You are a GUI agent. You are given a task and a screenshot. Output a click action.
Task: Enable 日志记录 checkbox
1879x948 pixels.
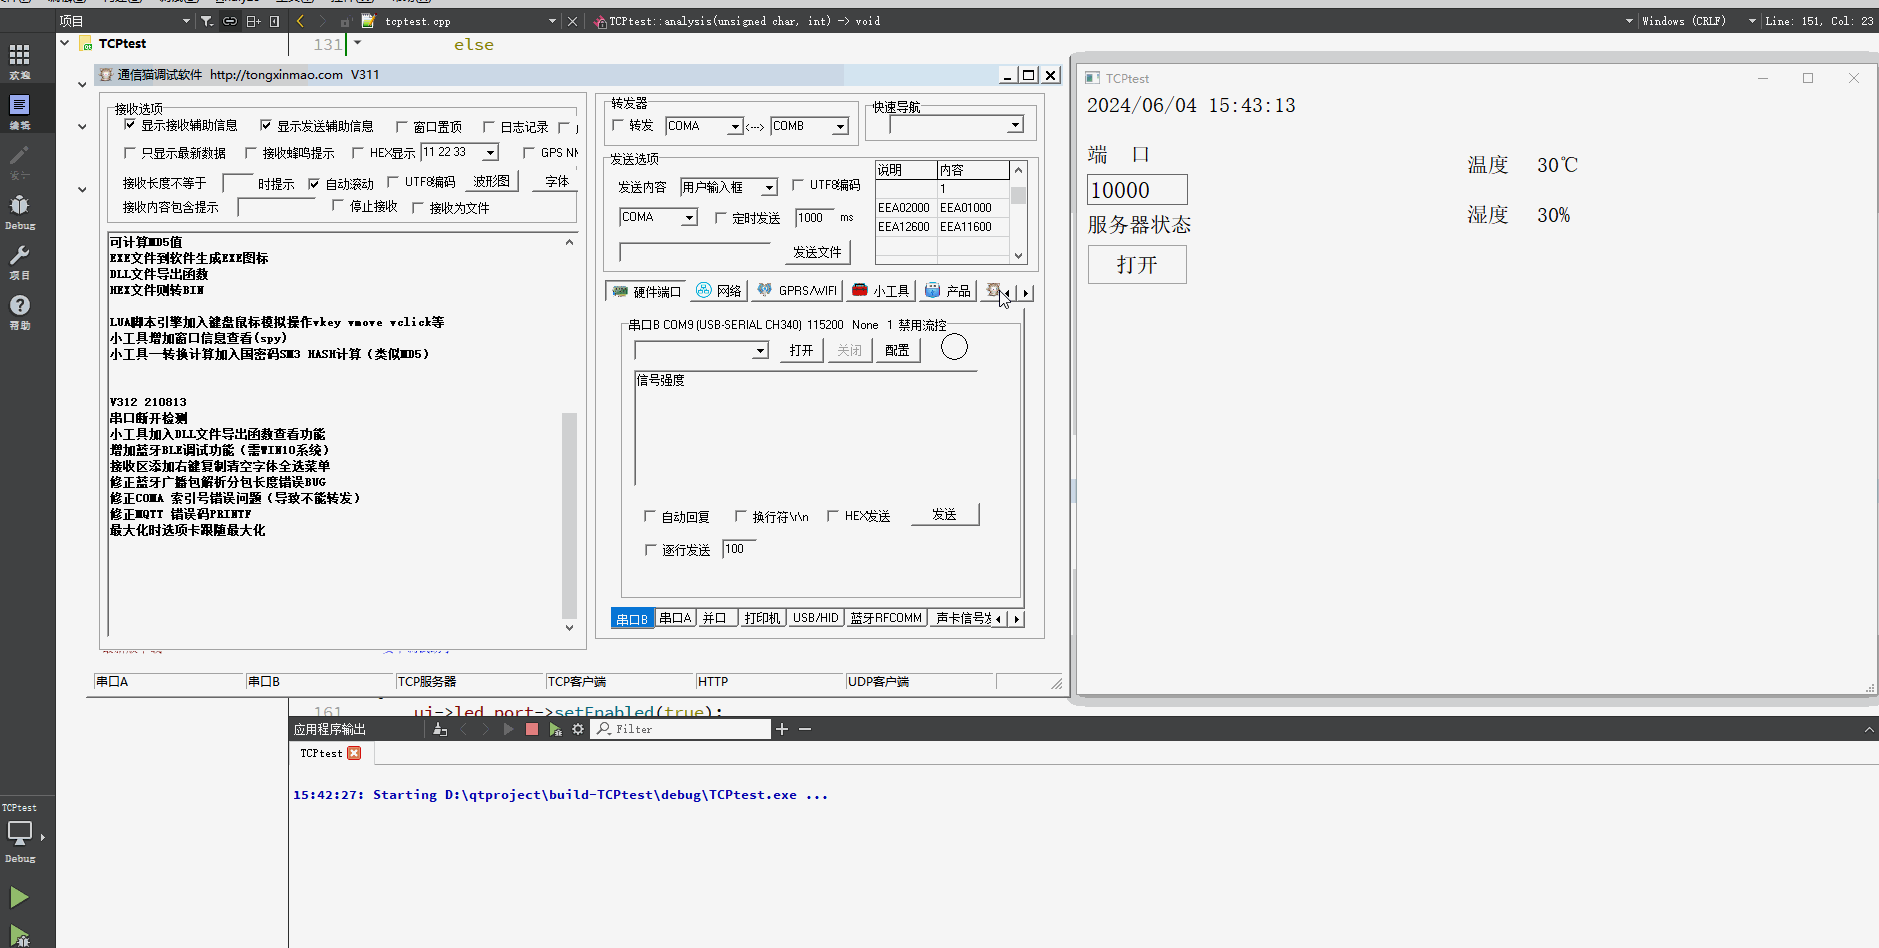[489, 127]
